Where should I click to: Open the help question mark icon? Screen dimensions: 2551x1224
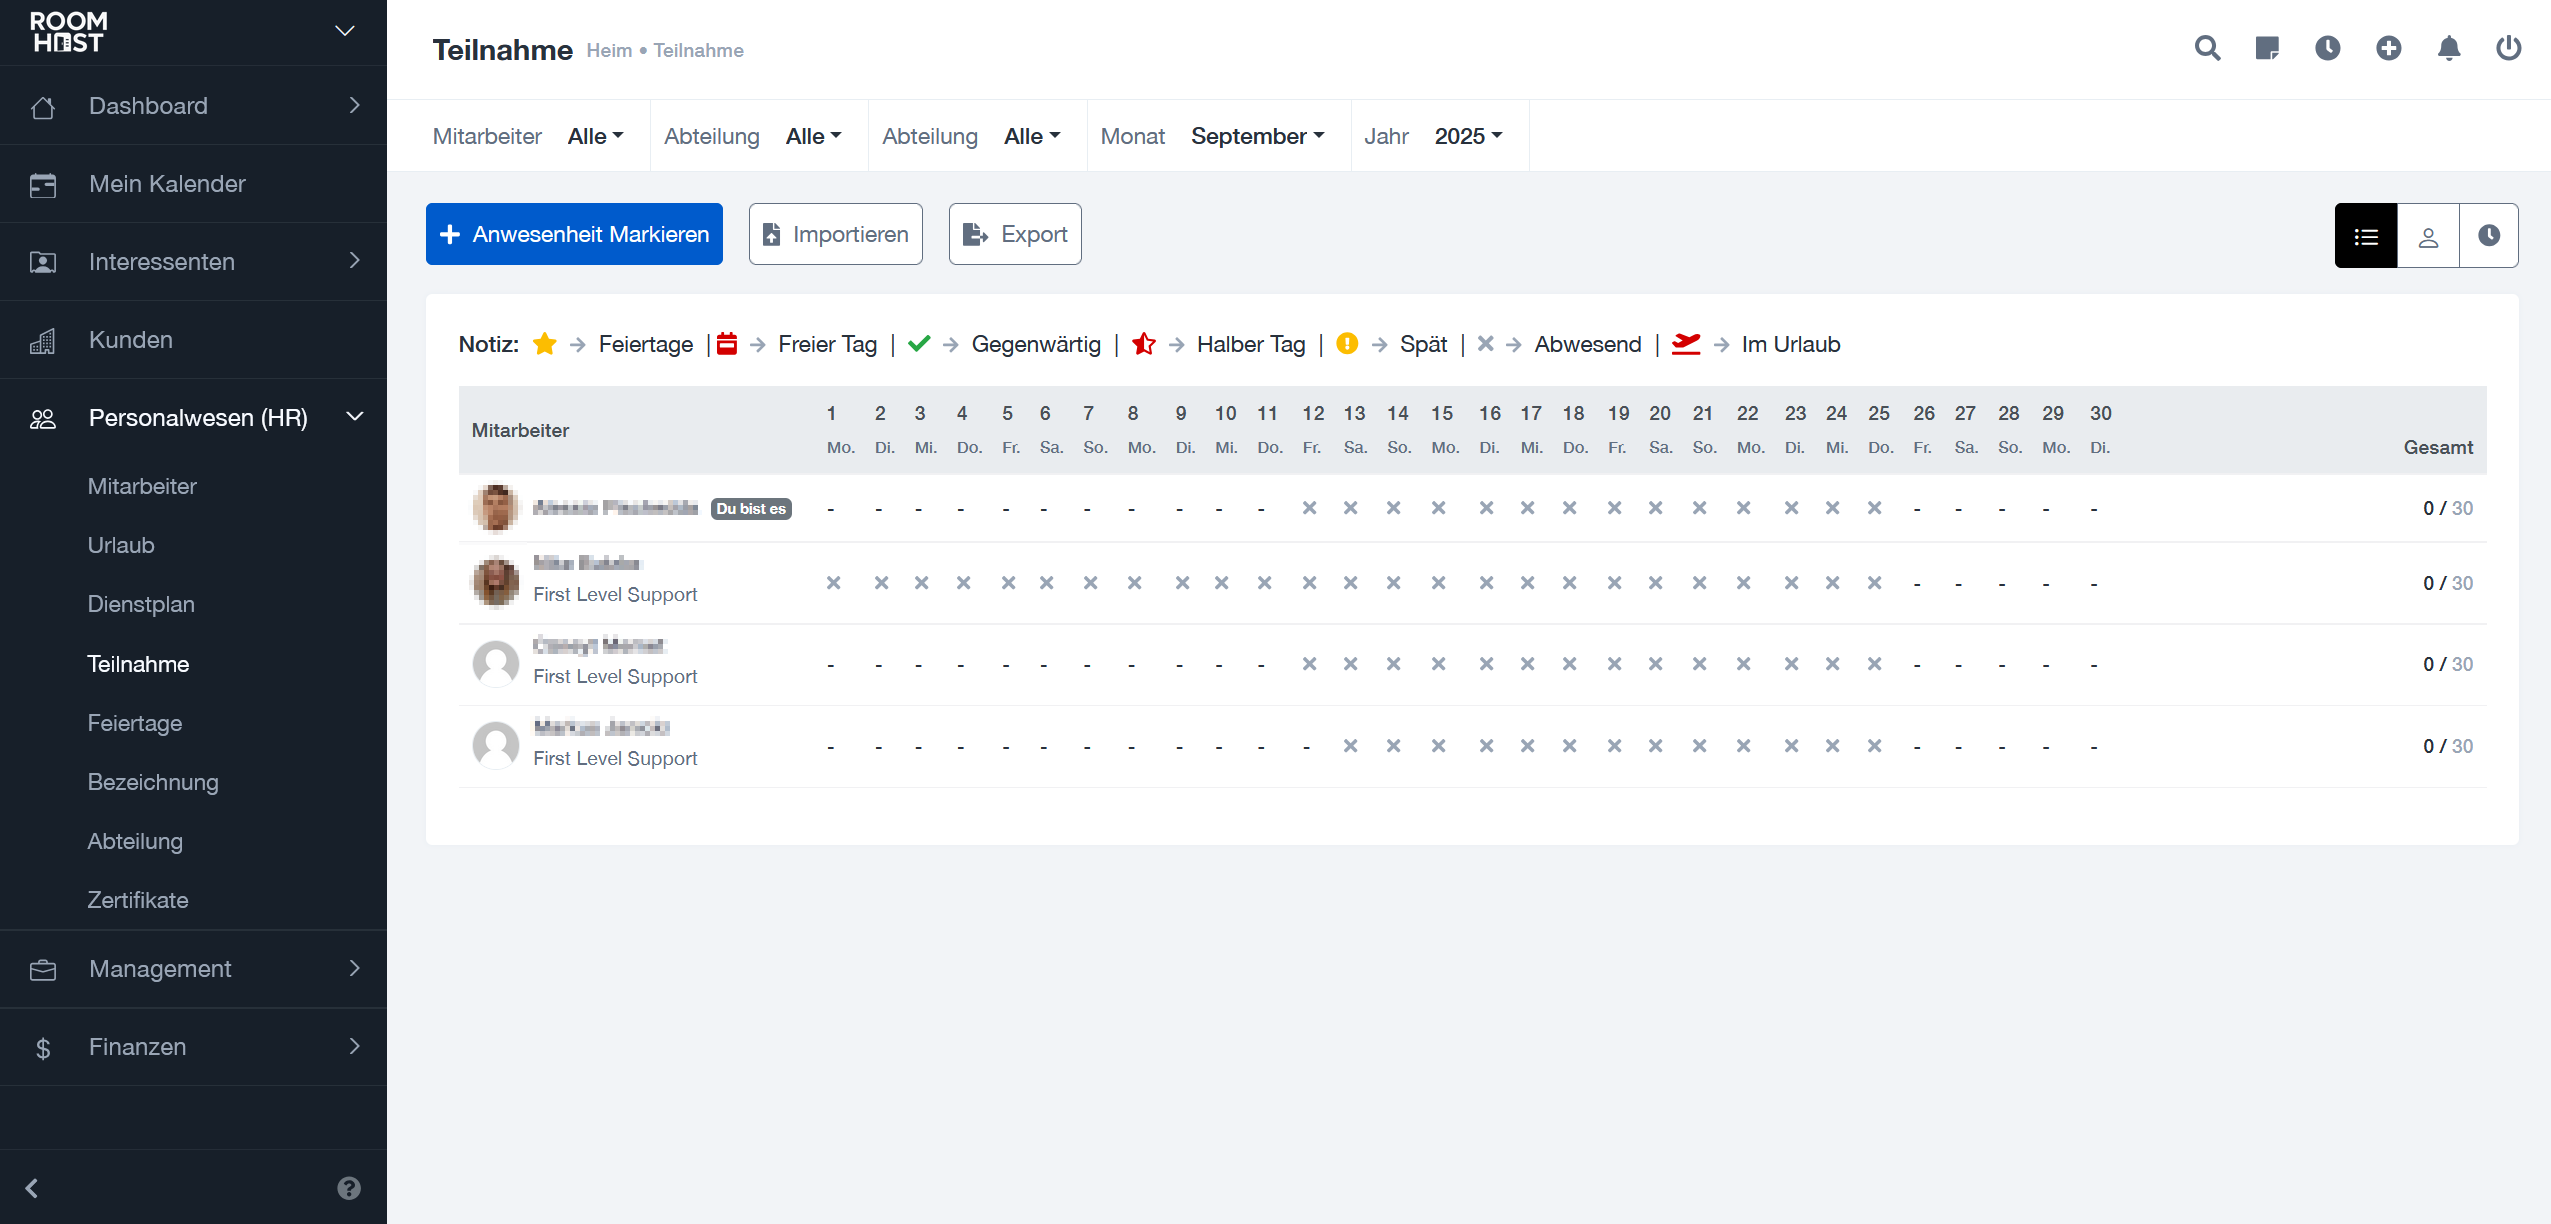click(x=348, y=1188)
